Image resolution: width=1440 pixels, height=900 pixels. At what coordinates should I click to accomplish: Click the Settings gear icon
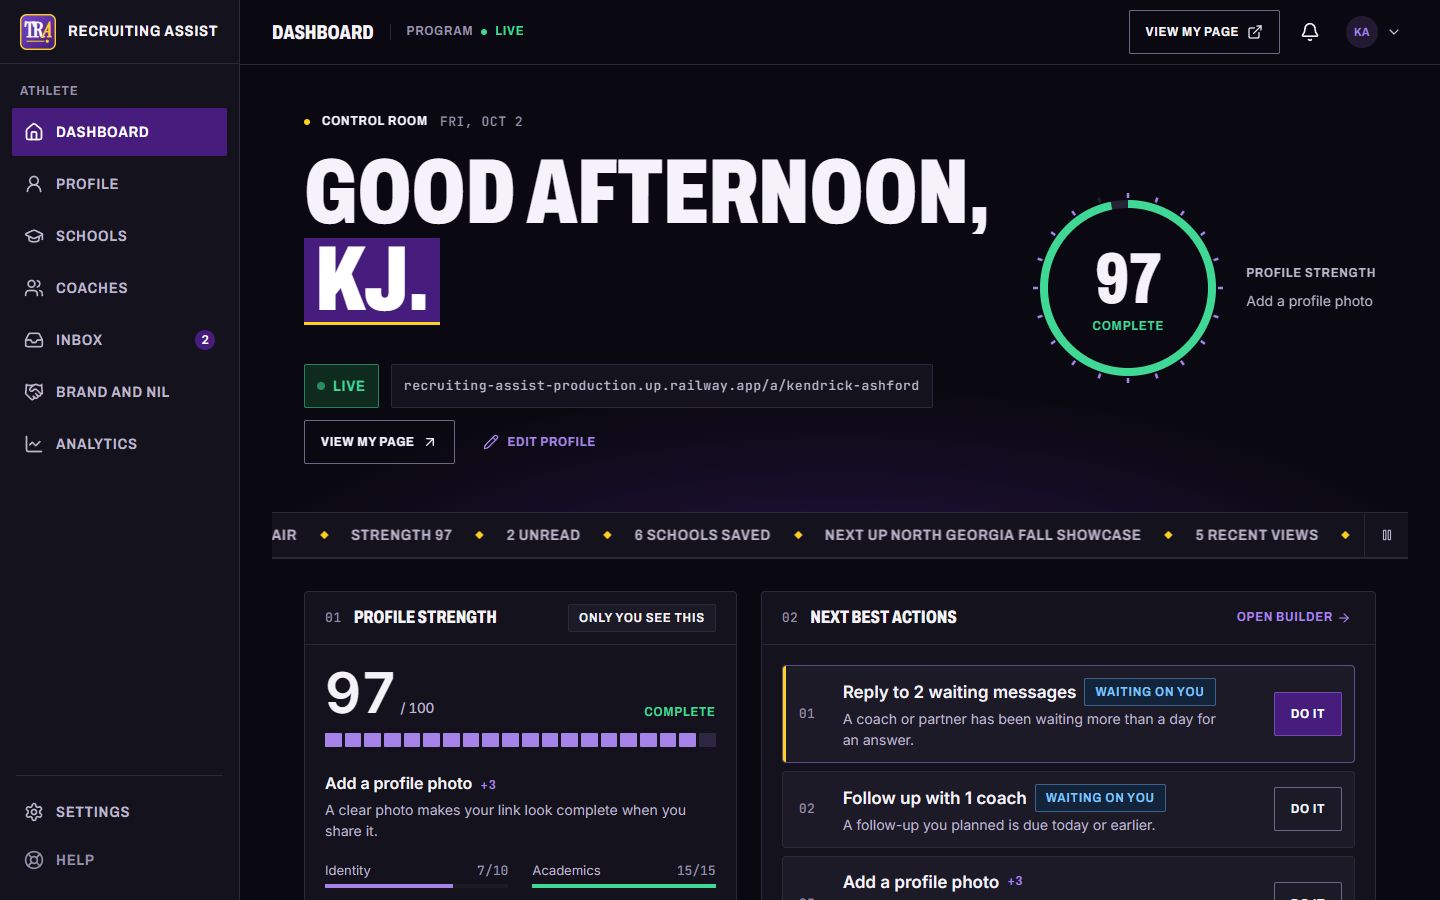click(34, 812)
